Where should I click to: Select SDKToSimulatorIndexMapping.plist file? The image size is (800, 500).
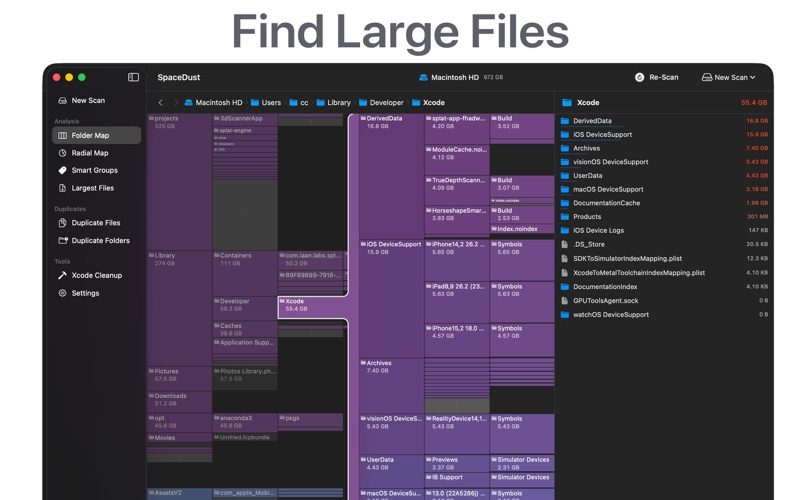pos(664,259)
